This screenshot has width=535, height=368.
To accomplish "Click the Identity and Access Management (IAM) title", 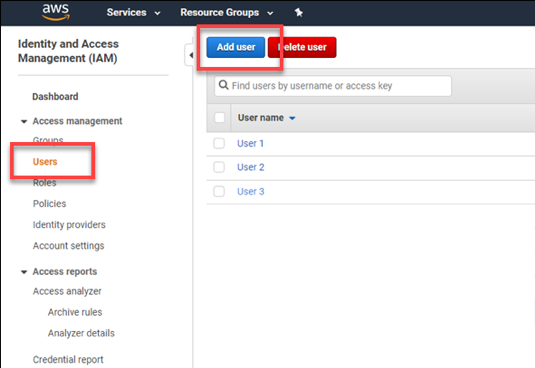I will [68, 51].
